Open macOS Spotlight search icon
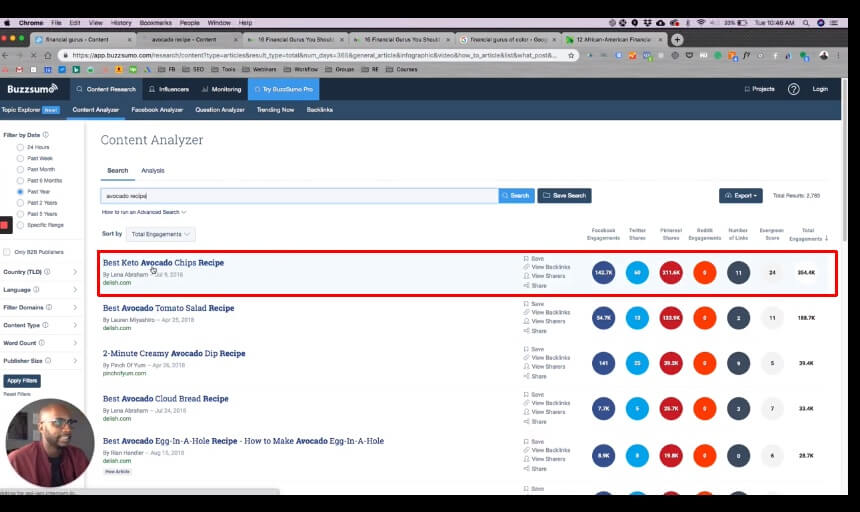The width and height of the screenshot is (860, 512). [806, 23]
